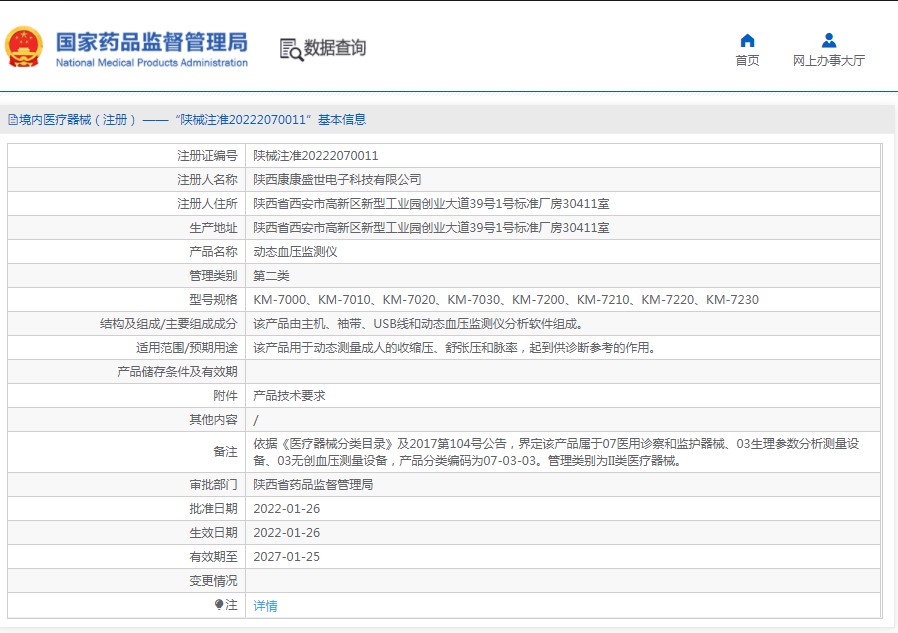Click the 网上办事大厅 text label

point(828,60)
